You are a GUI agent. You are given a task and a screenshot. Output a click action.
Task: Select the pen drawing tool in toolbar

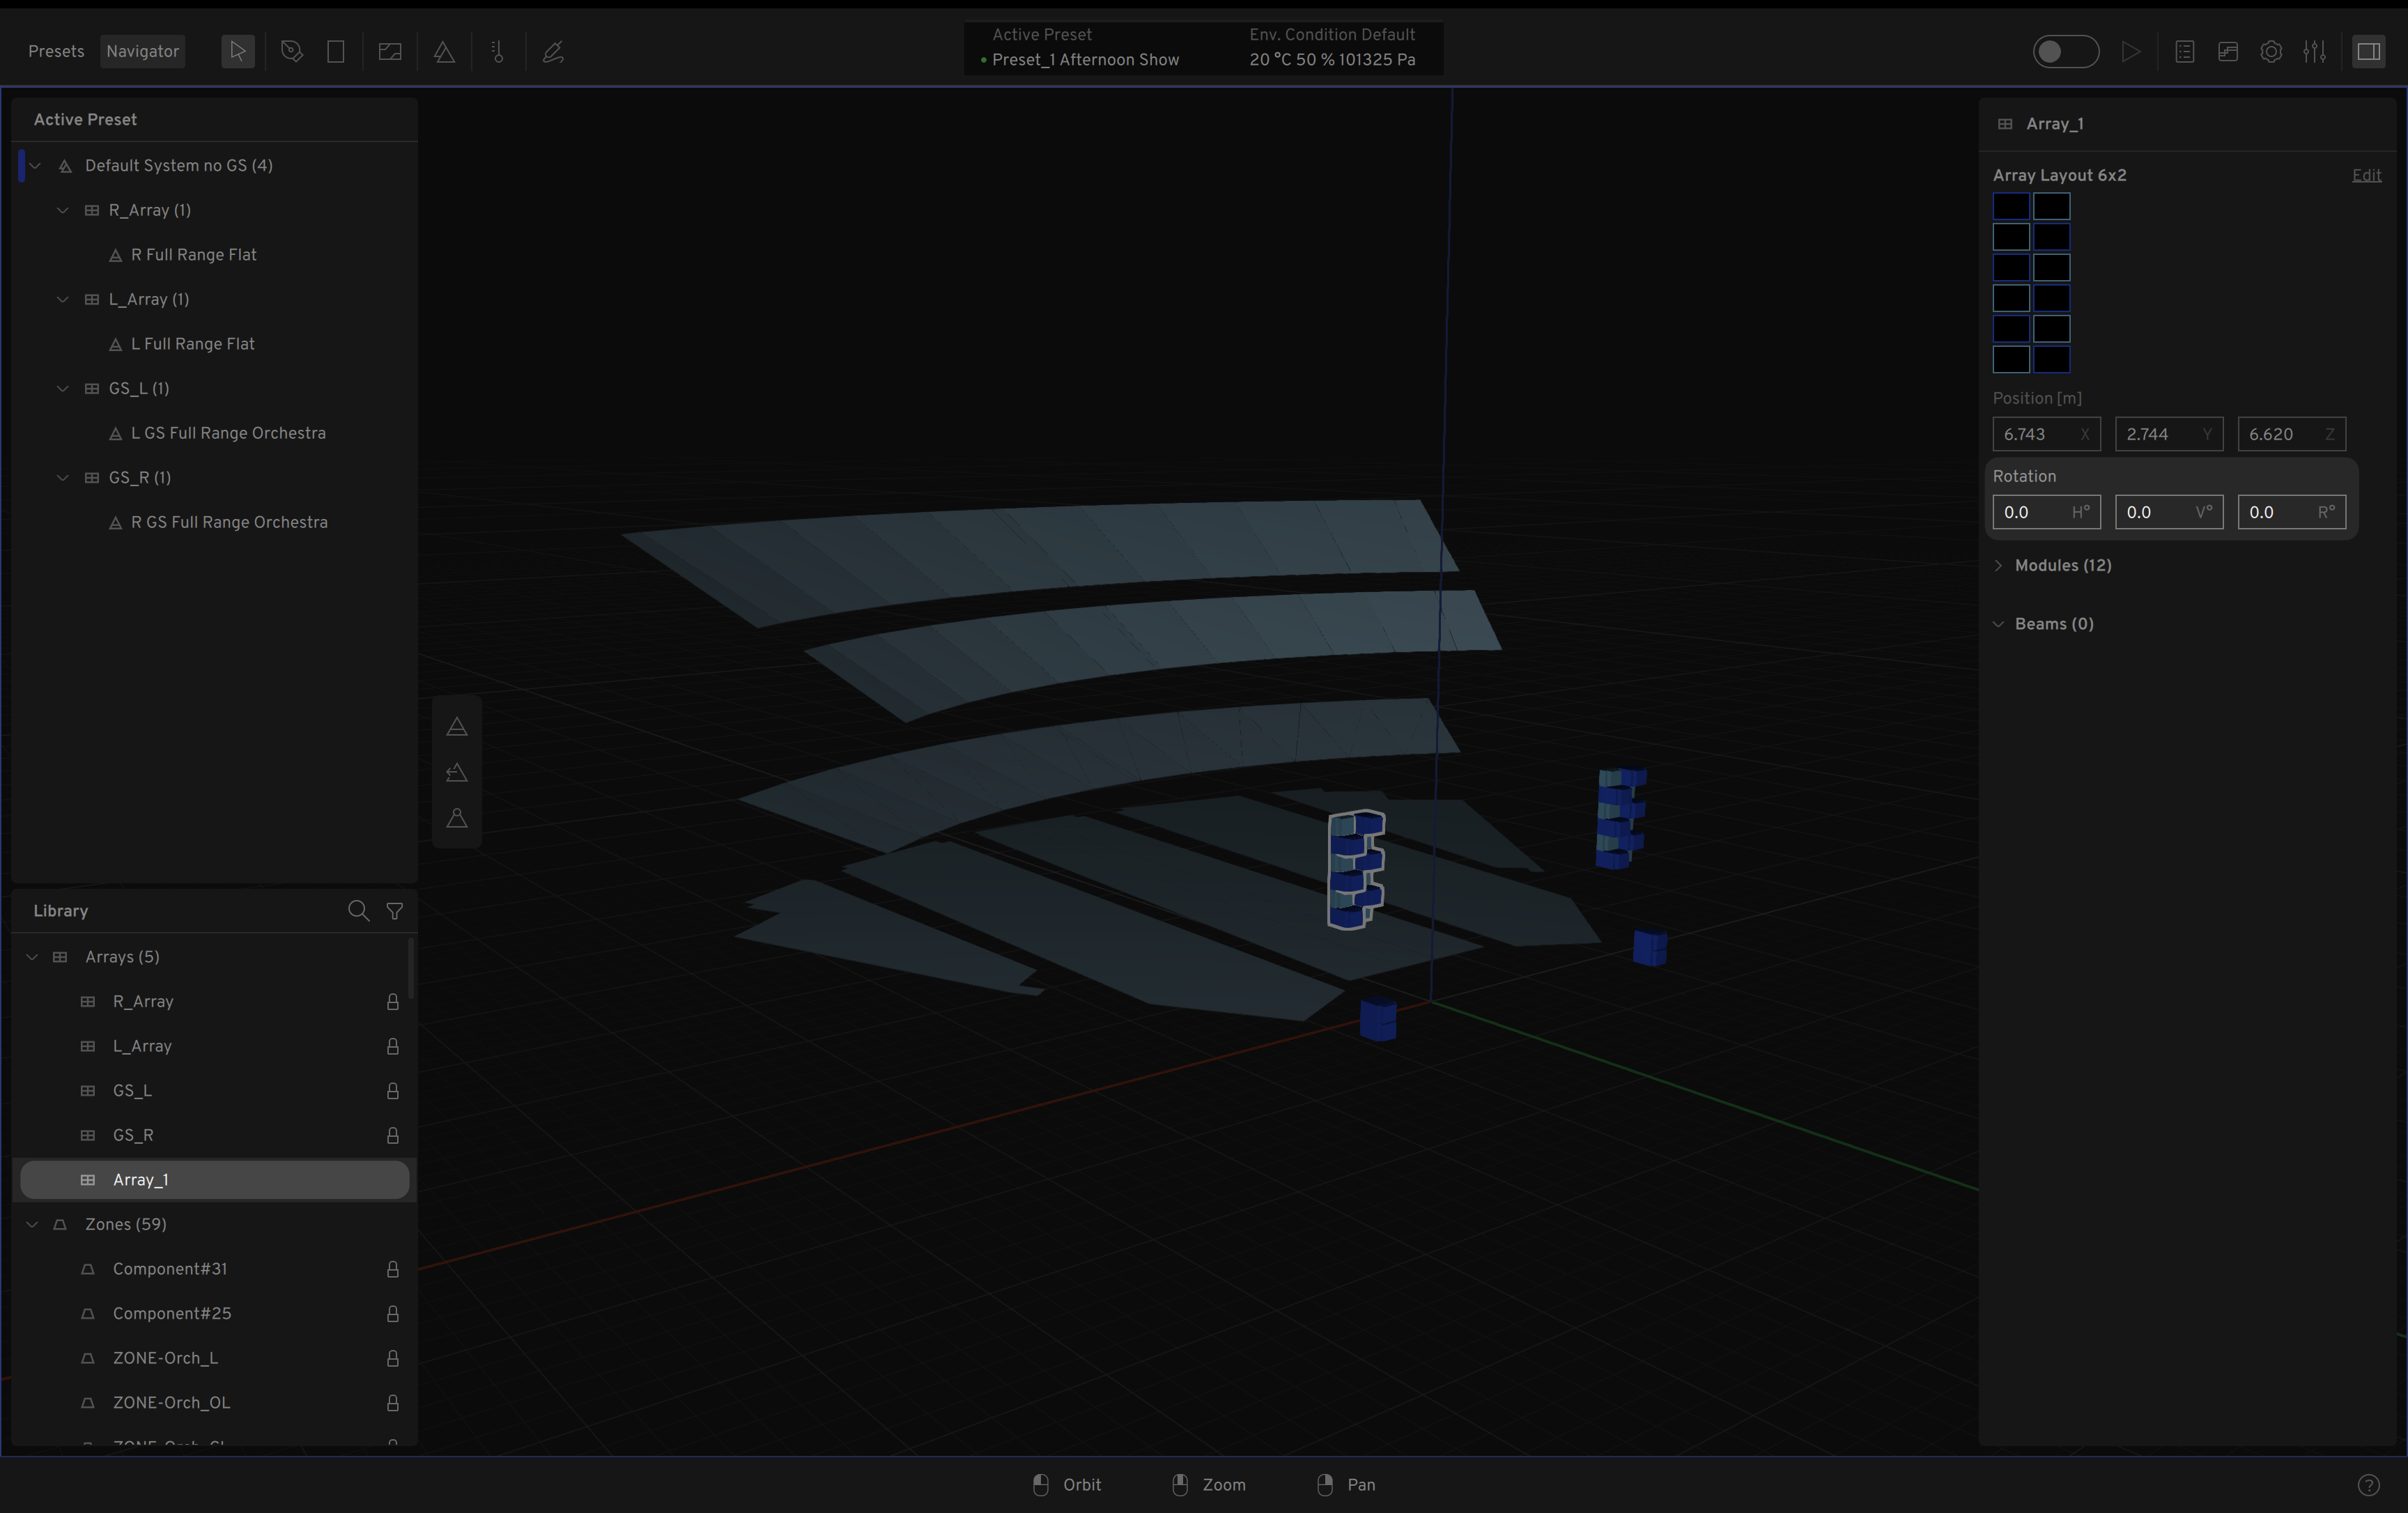291,51
